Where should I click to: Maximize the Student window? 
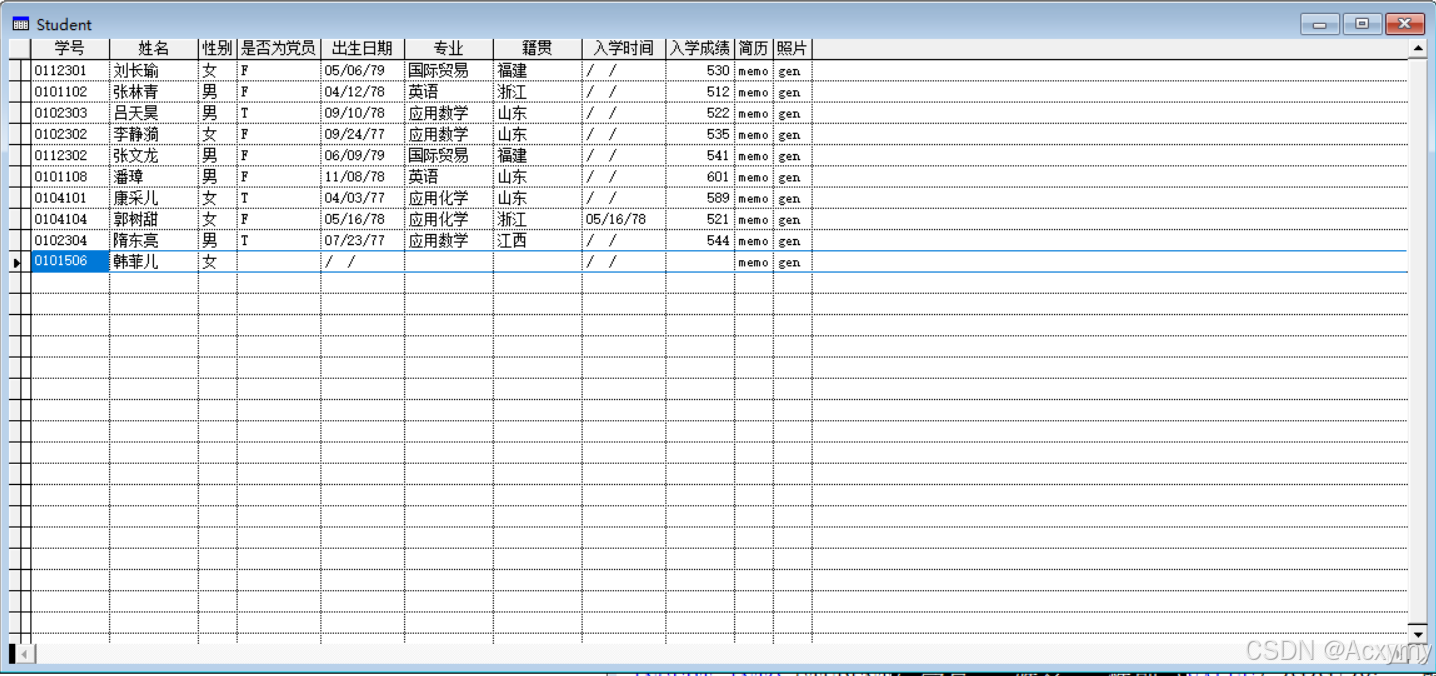point(1362,24)
